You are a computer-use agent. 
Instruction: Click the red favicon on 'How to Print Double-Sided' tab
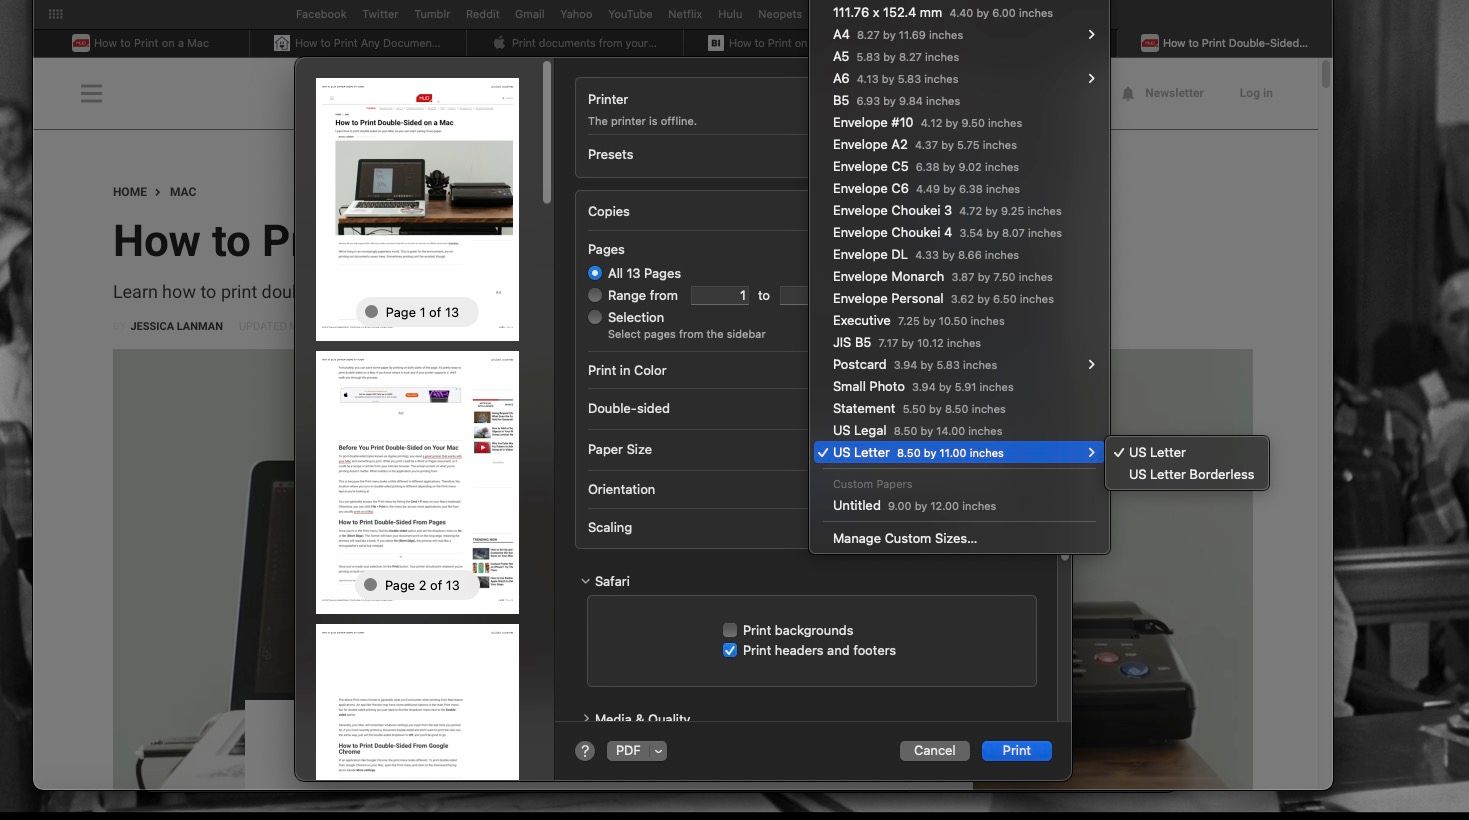(x=1148, y=43)
